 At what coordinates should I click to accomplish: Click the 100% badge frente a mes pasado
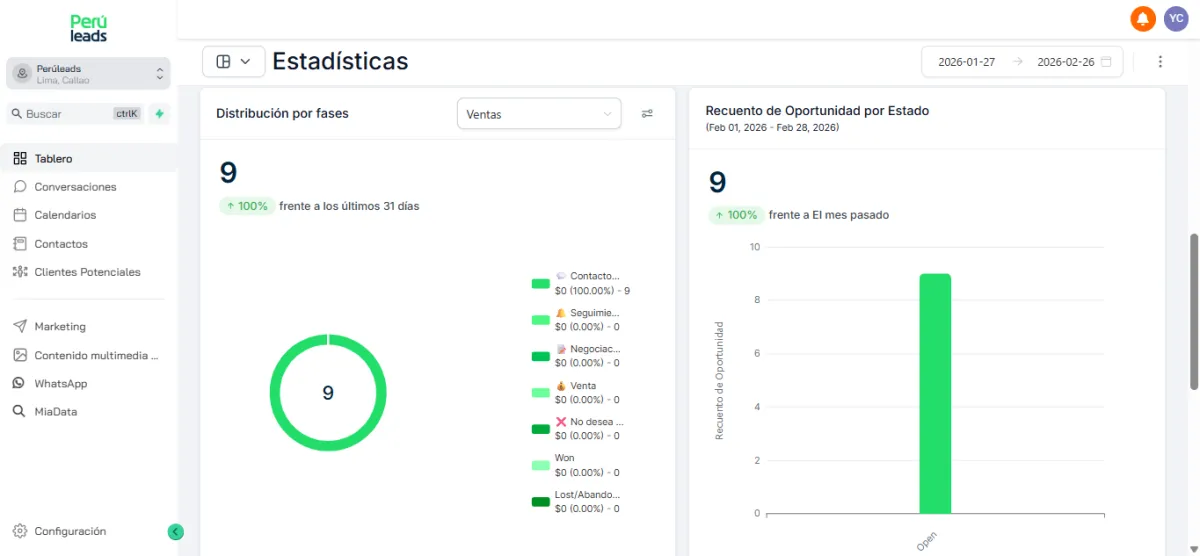click(737, 215)
